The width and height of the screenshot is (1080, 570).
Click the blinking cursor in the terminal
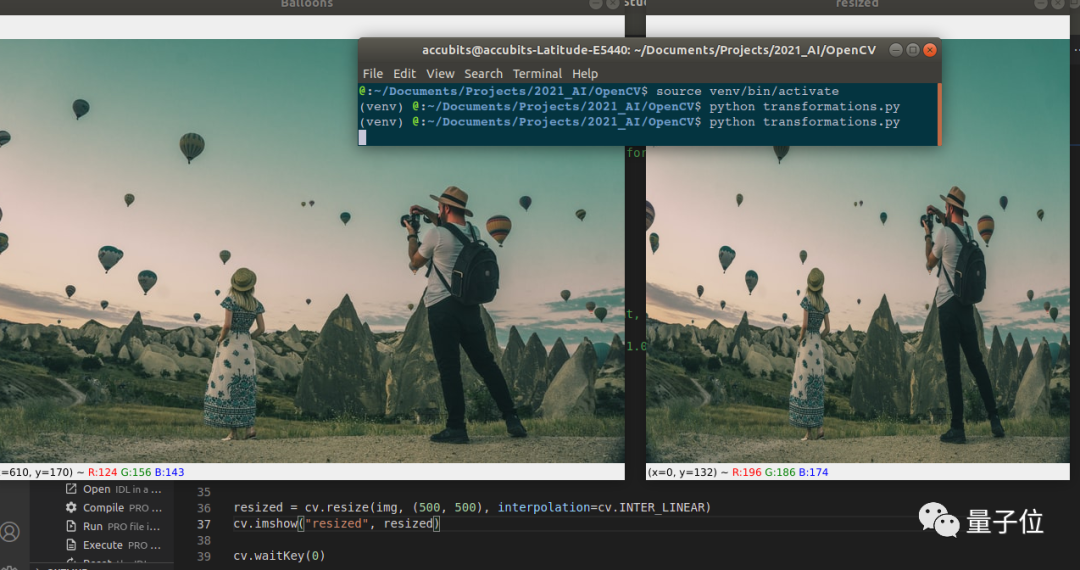[x=362, y=137]
